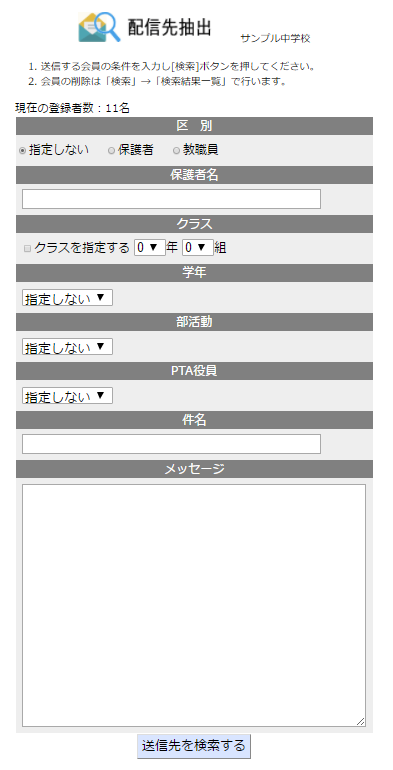Image resolution: width=393 pixels, height=770 pixels.
Task: Select the 指定しない radio button
Action: pos(22,151)
